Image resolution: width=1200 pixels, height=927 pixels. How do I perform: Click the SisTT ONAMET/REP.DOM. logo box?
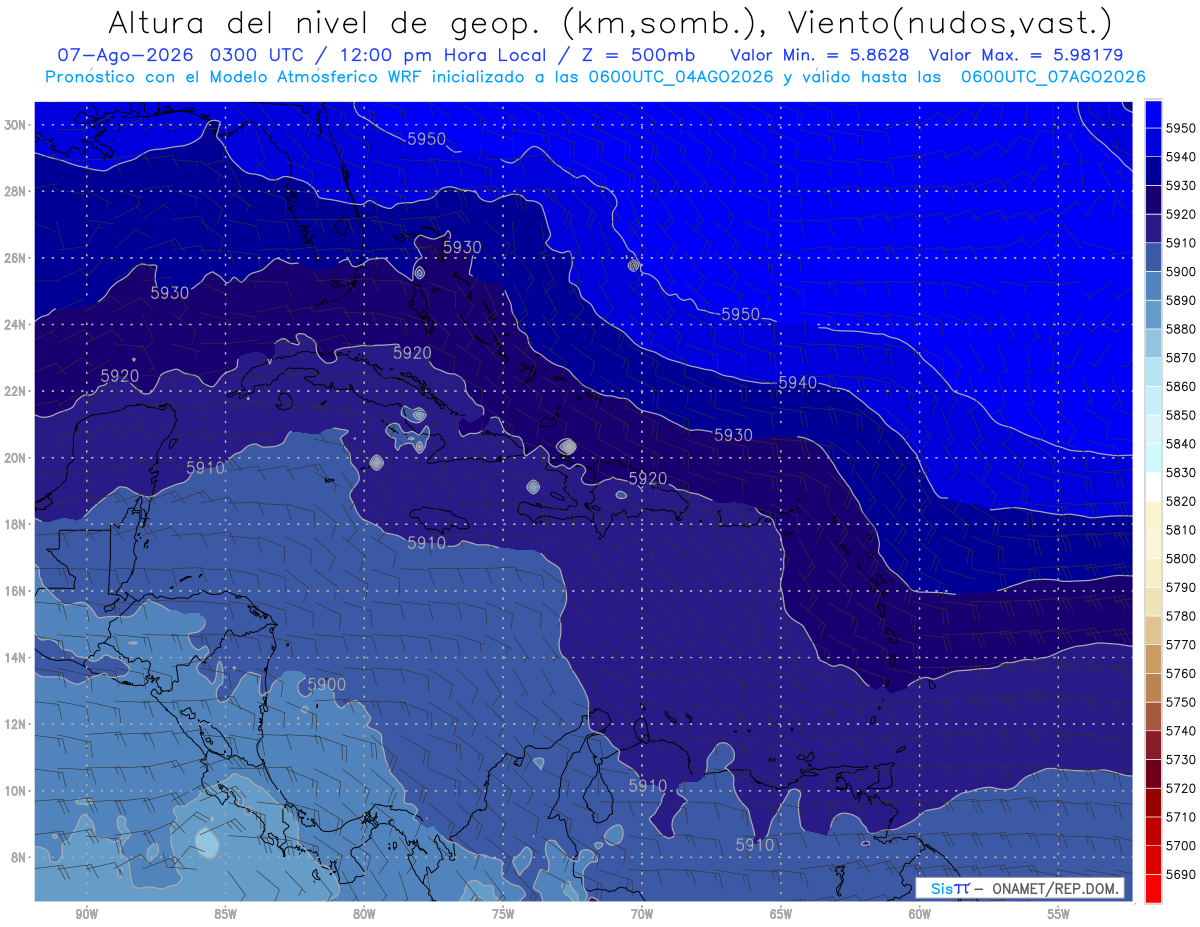(x=1019, y=889)
